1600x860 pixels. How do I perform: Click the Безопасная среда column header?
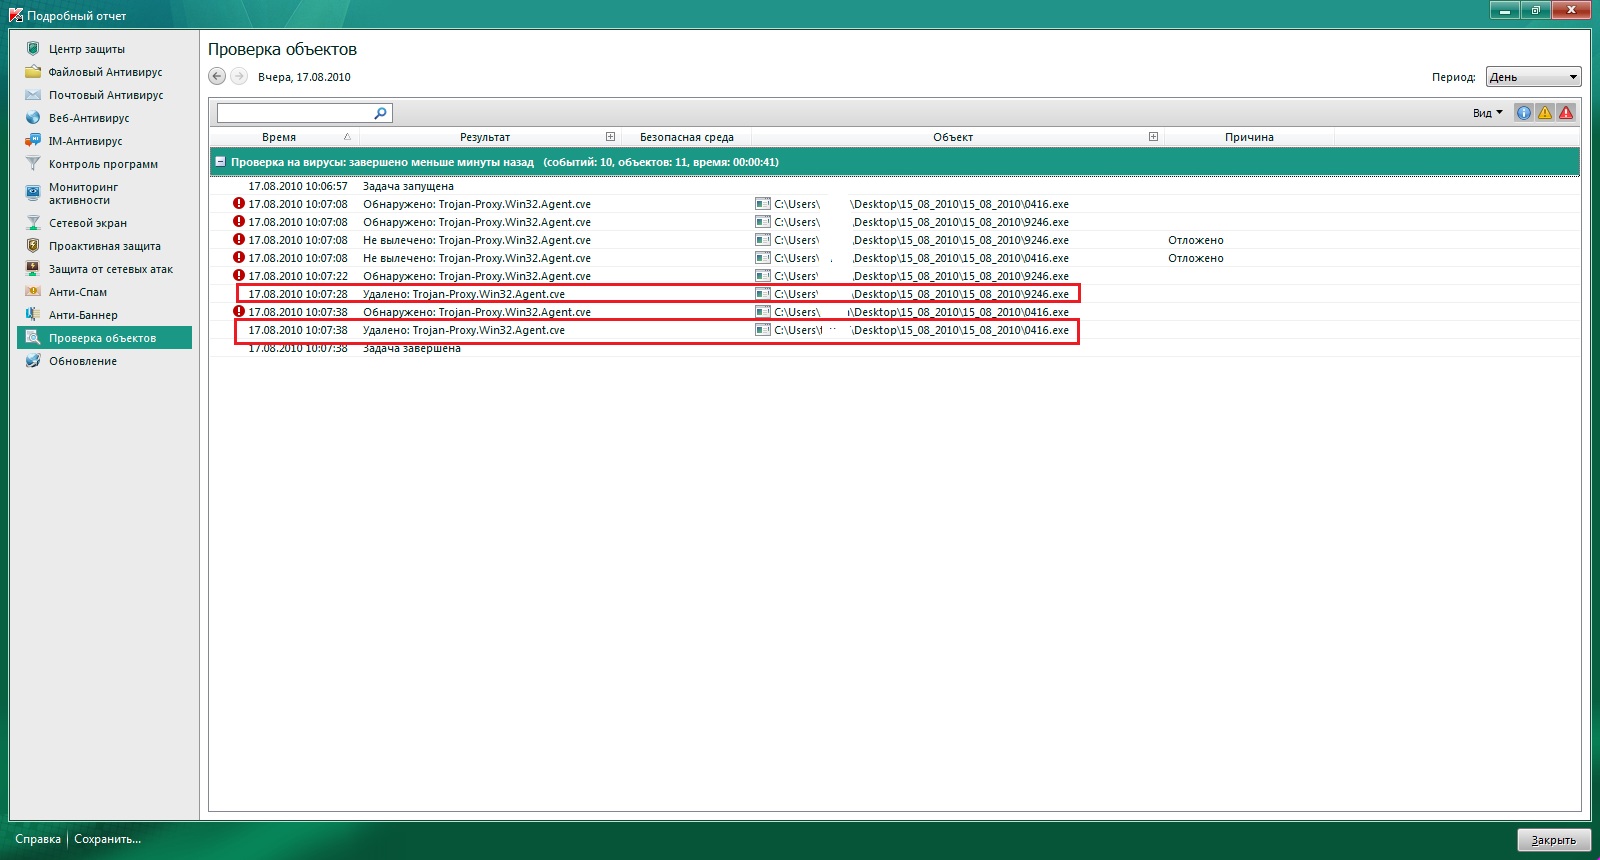(x=687, y=137)
